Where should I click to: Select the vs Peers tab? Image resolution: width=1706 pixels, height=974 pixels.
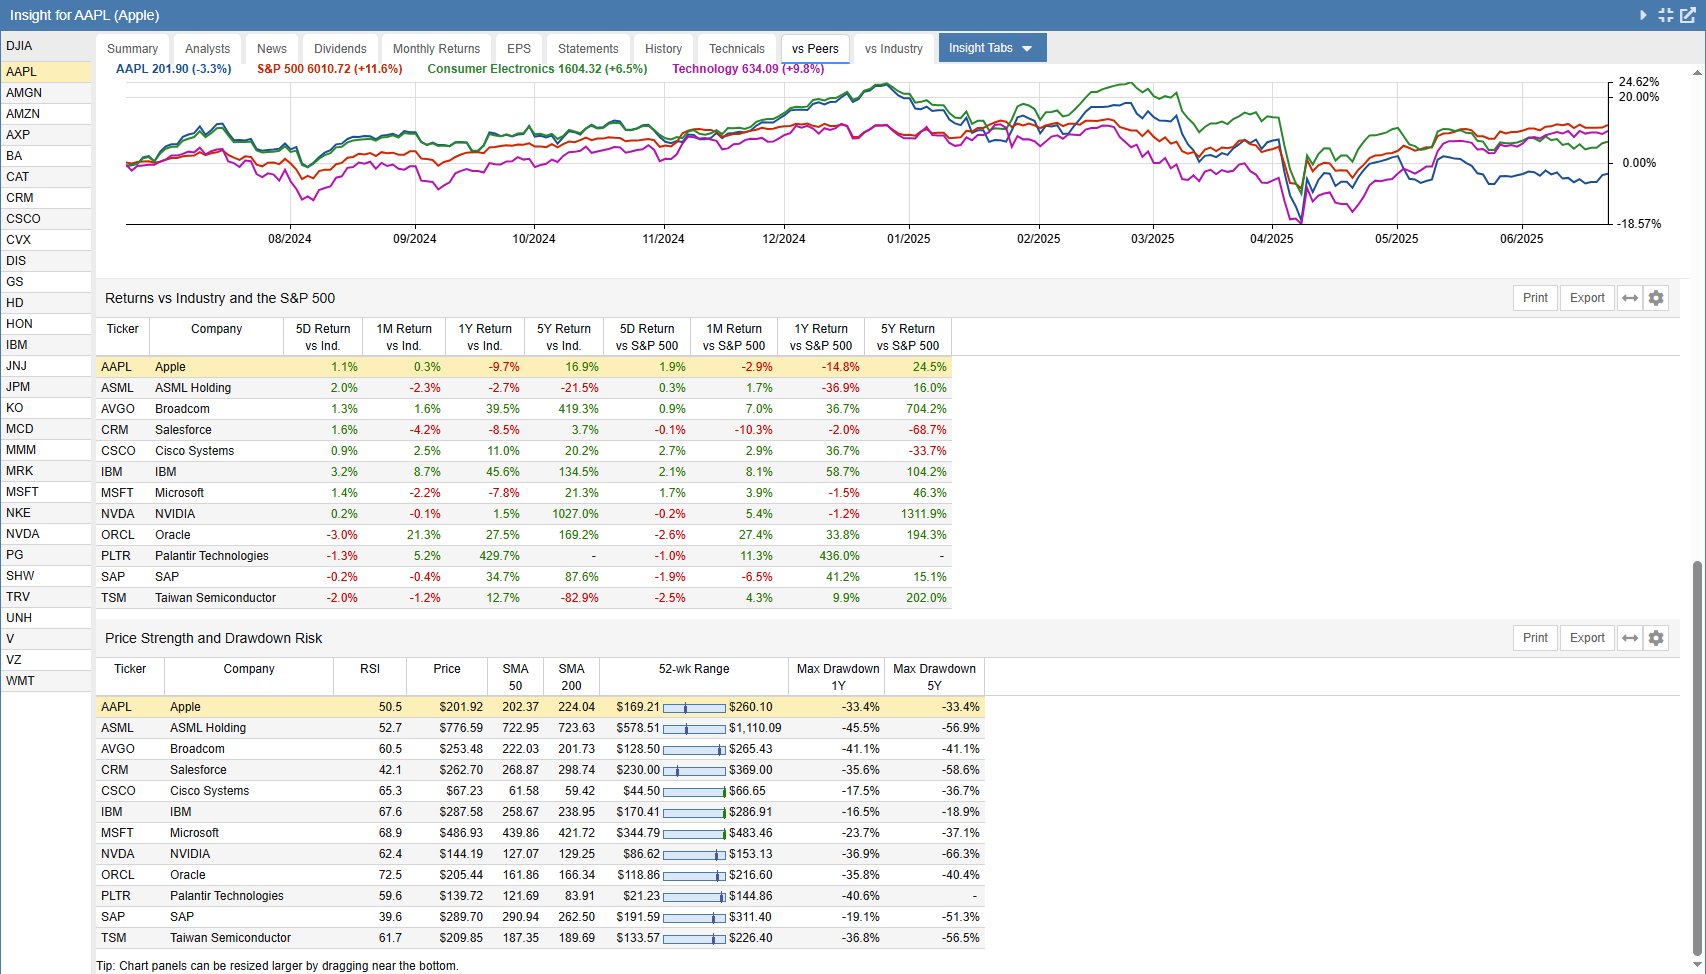(x=815, y=49)
